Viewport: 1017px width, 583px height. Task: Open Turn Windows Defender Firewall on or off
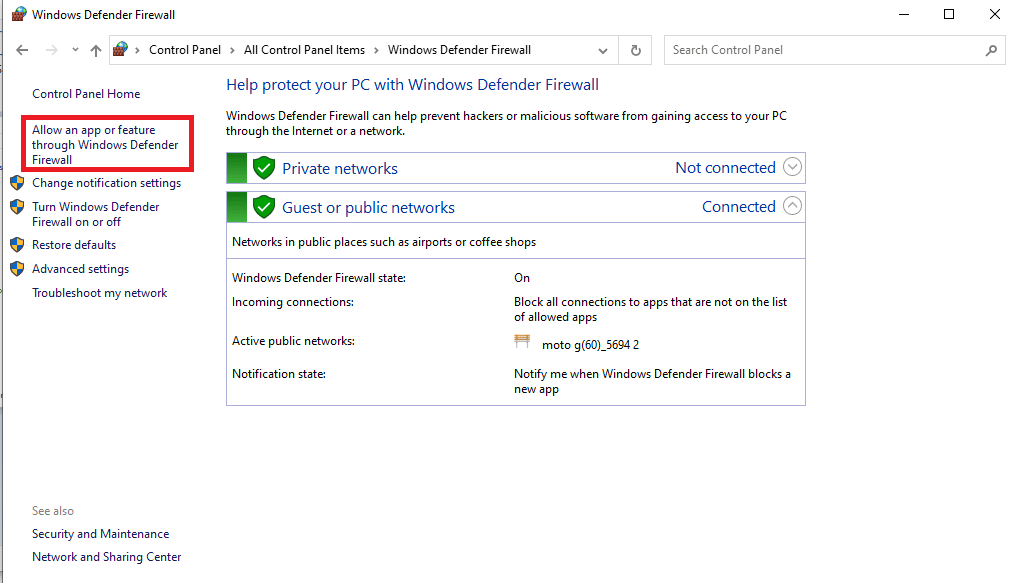tap(95, 214)
